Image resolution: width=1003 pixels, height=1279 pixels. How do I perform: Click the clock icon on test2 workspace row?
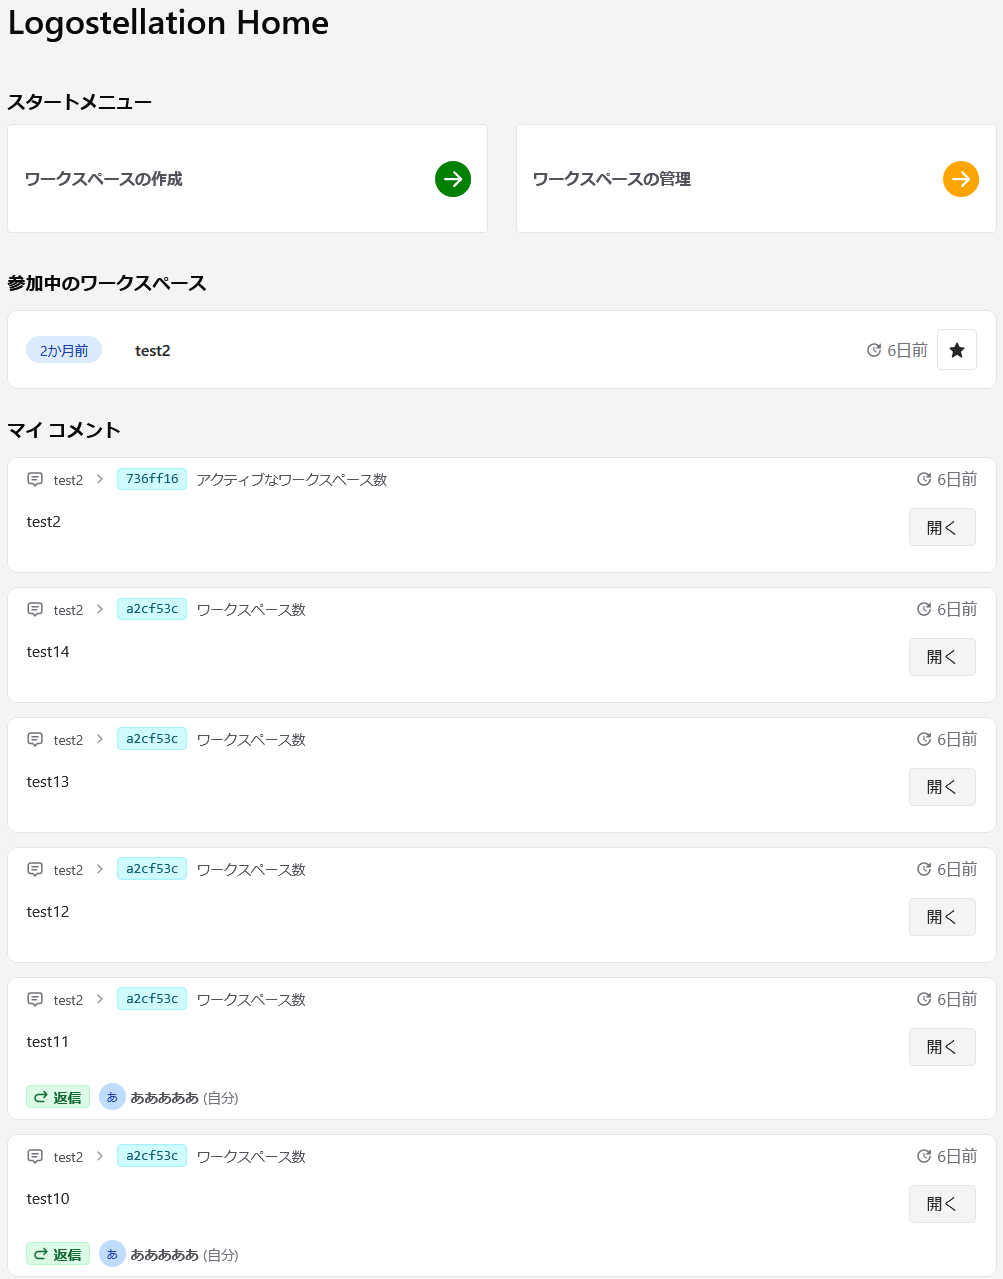[x=874, y=350]
